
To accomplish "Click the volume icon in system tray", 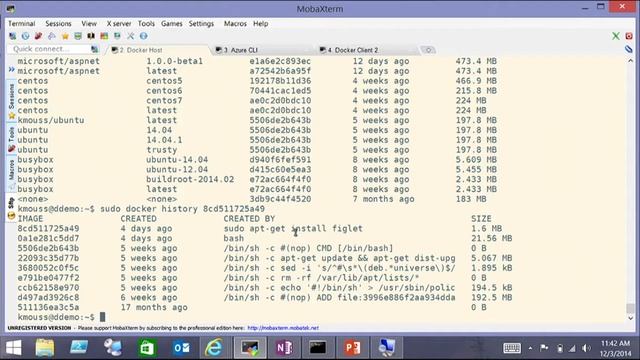I will click(587, 348).
